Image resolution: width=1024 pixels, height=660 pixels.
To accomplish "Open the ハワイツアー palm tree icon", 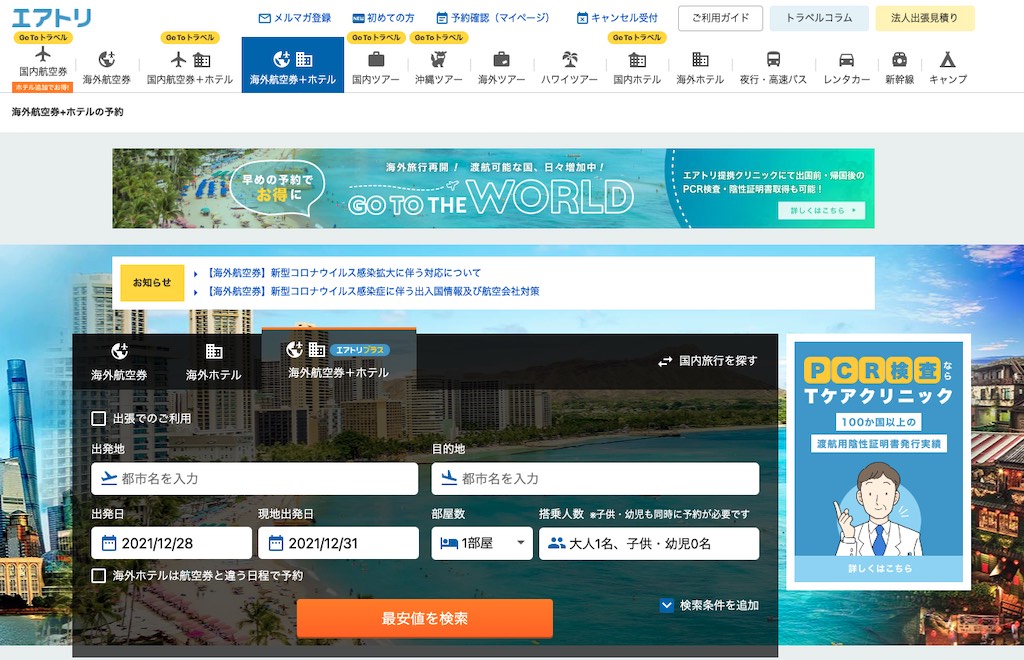I will click(x=570, y=59).
